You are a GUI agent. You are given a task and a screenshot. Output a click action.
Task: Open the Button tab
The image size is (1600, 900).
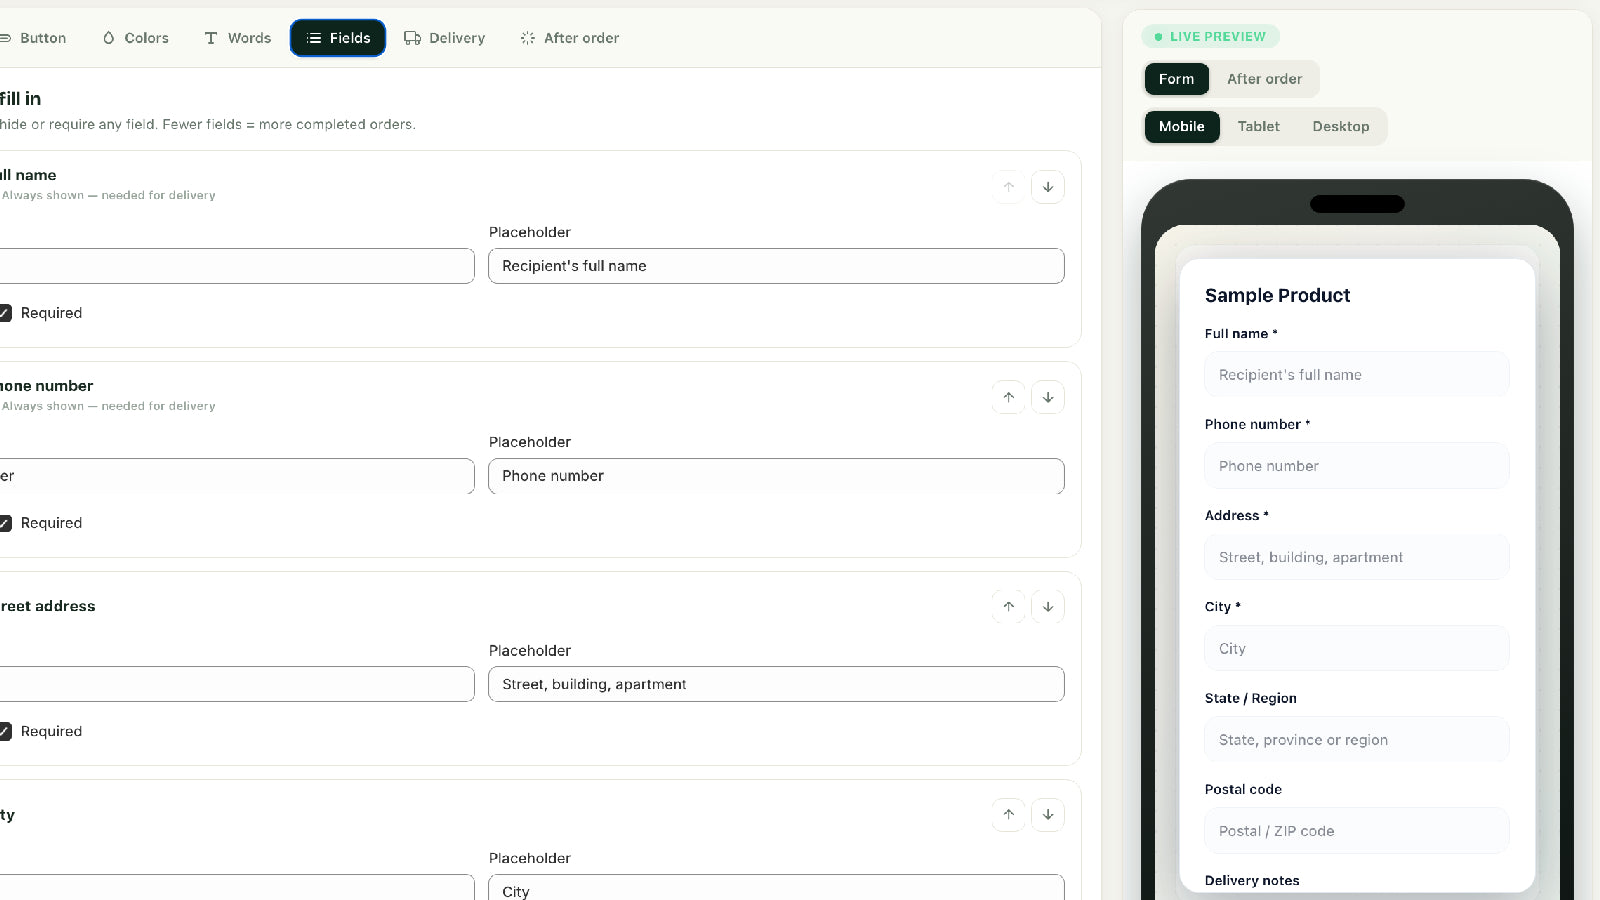[x=33, y=38]
